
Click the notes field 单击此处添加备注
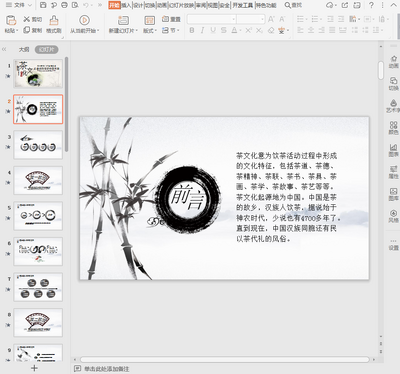point(106,369)
